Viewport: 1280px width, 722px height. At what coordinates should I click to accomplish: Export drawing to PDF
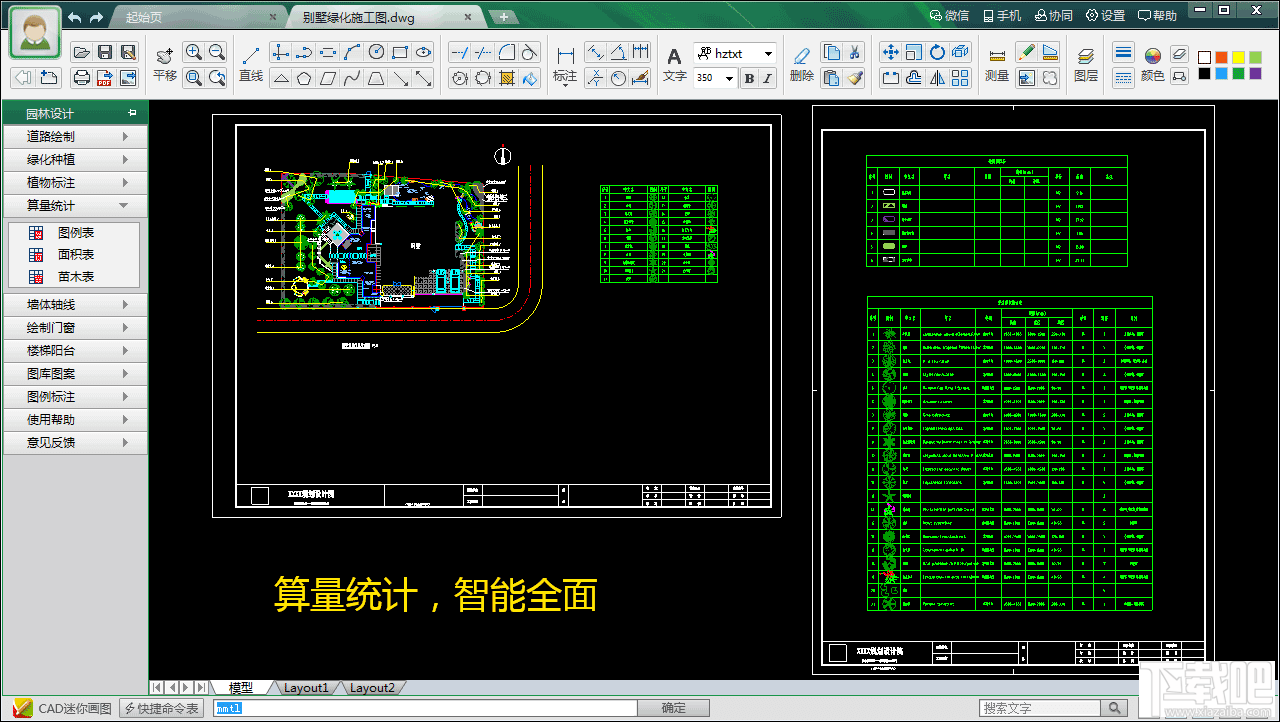click(105, 78)
